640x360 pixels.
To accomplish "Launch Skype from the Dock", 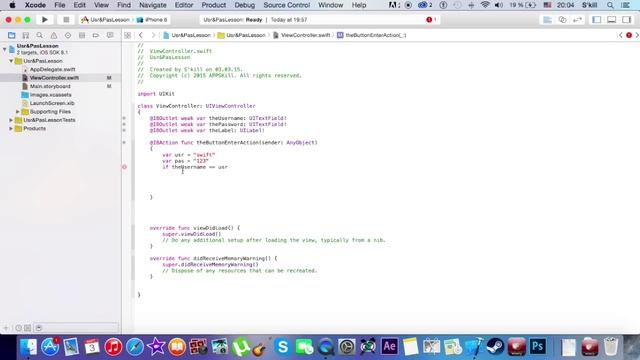I will coord(282,347).
